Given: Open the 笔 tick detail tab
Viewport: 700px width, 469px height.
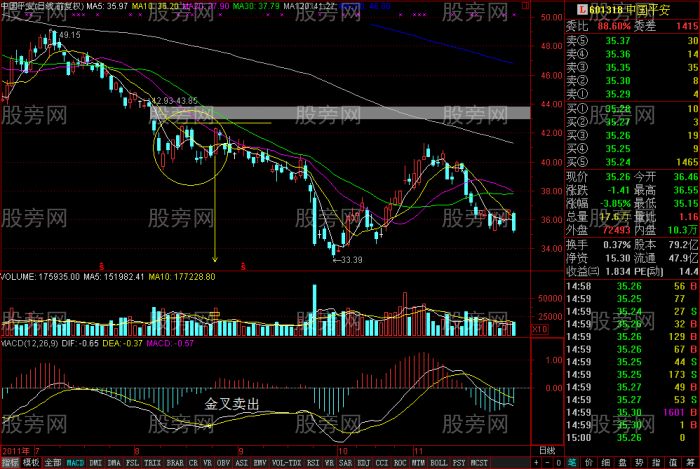Looking at the screenshot, I should [572, 463].
